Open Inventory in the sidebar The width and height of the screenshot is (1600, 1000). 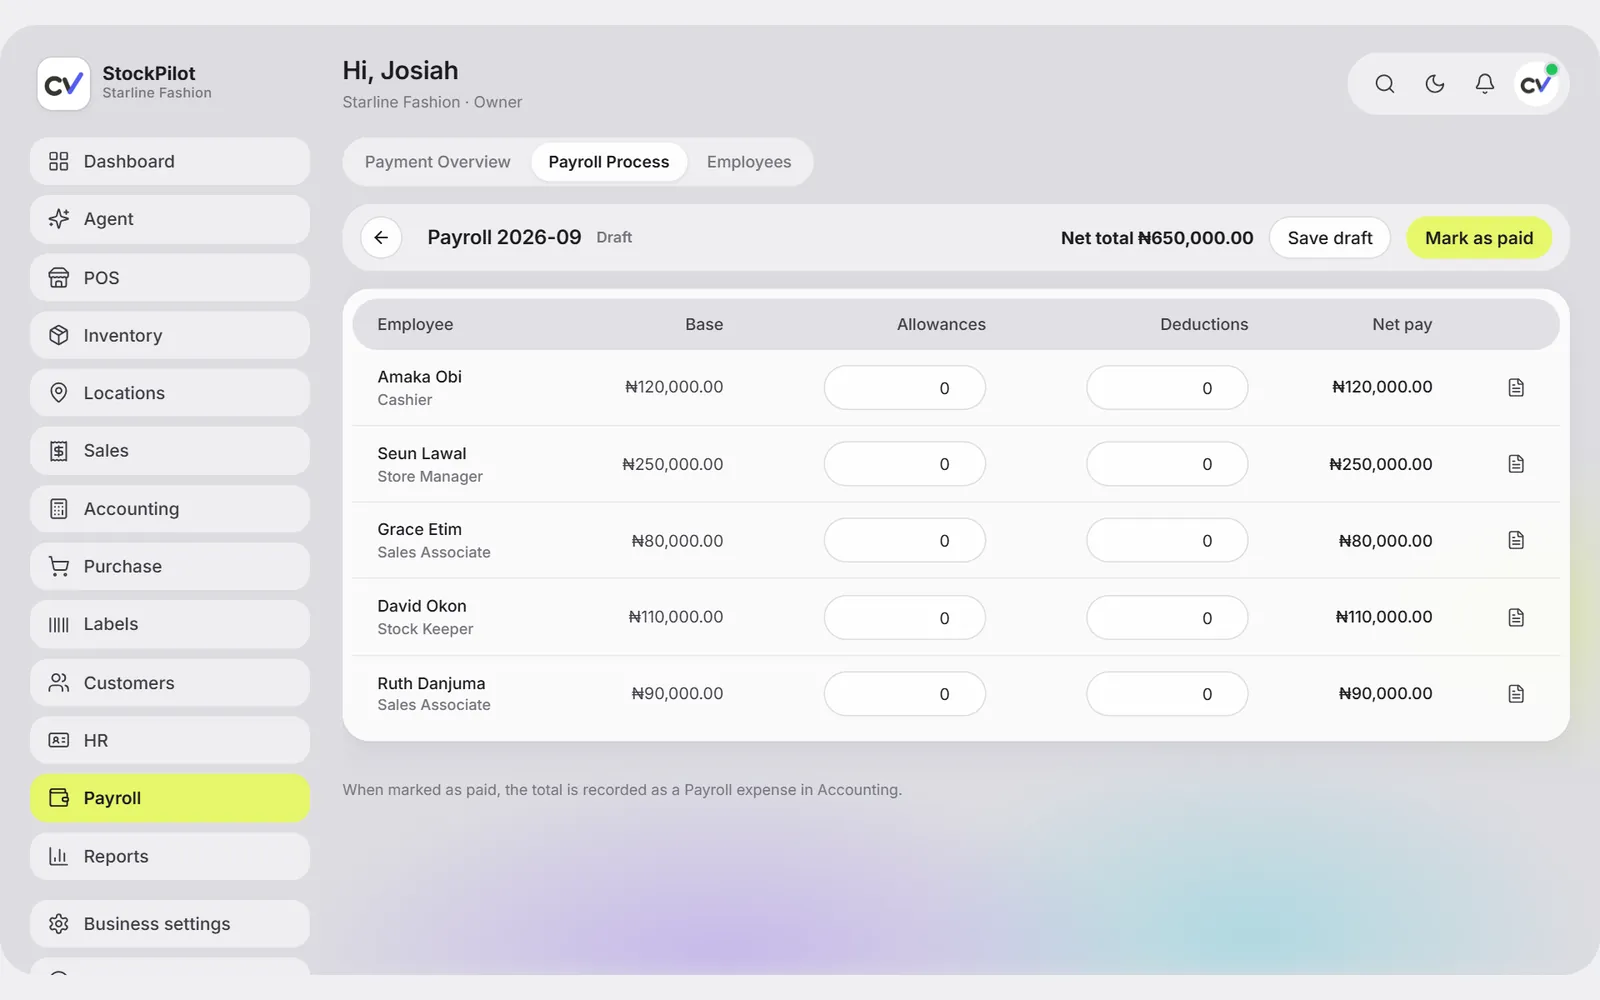point(170,336)
